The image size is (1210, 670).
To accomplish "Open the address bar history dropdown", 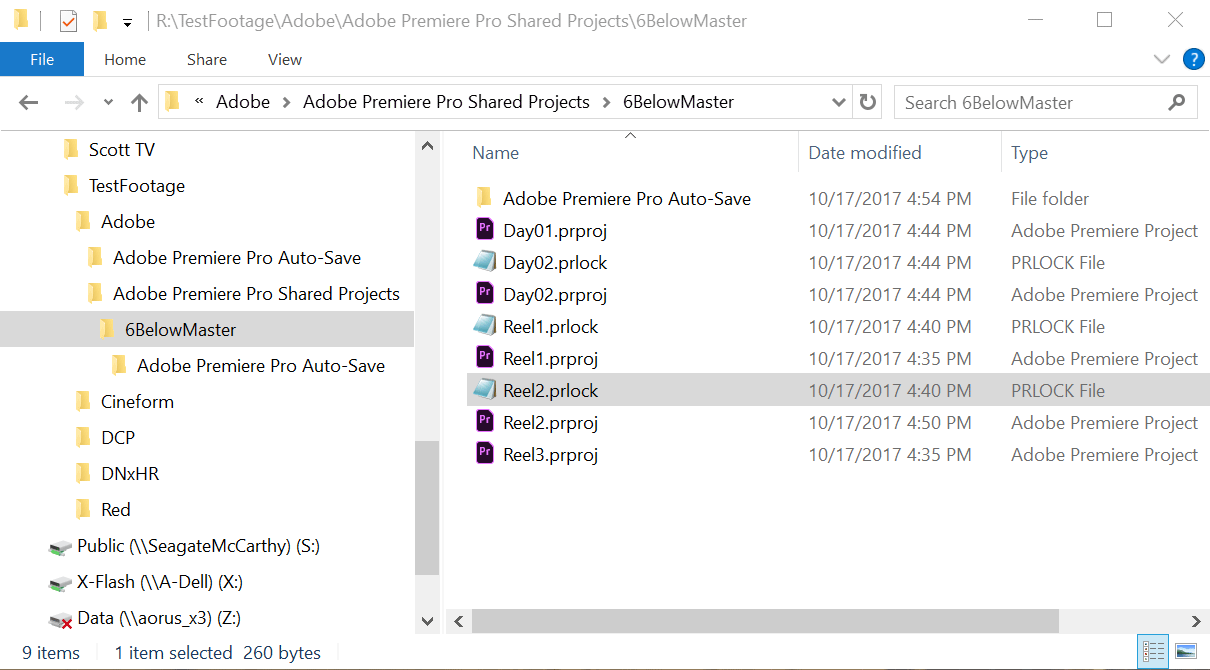I will click(x=839, y=102).
